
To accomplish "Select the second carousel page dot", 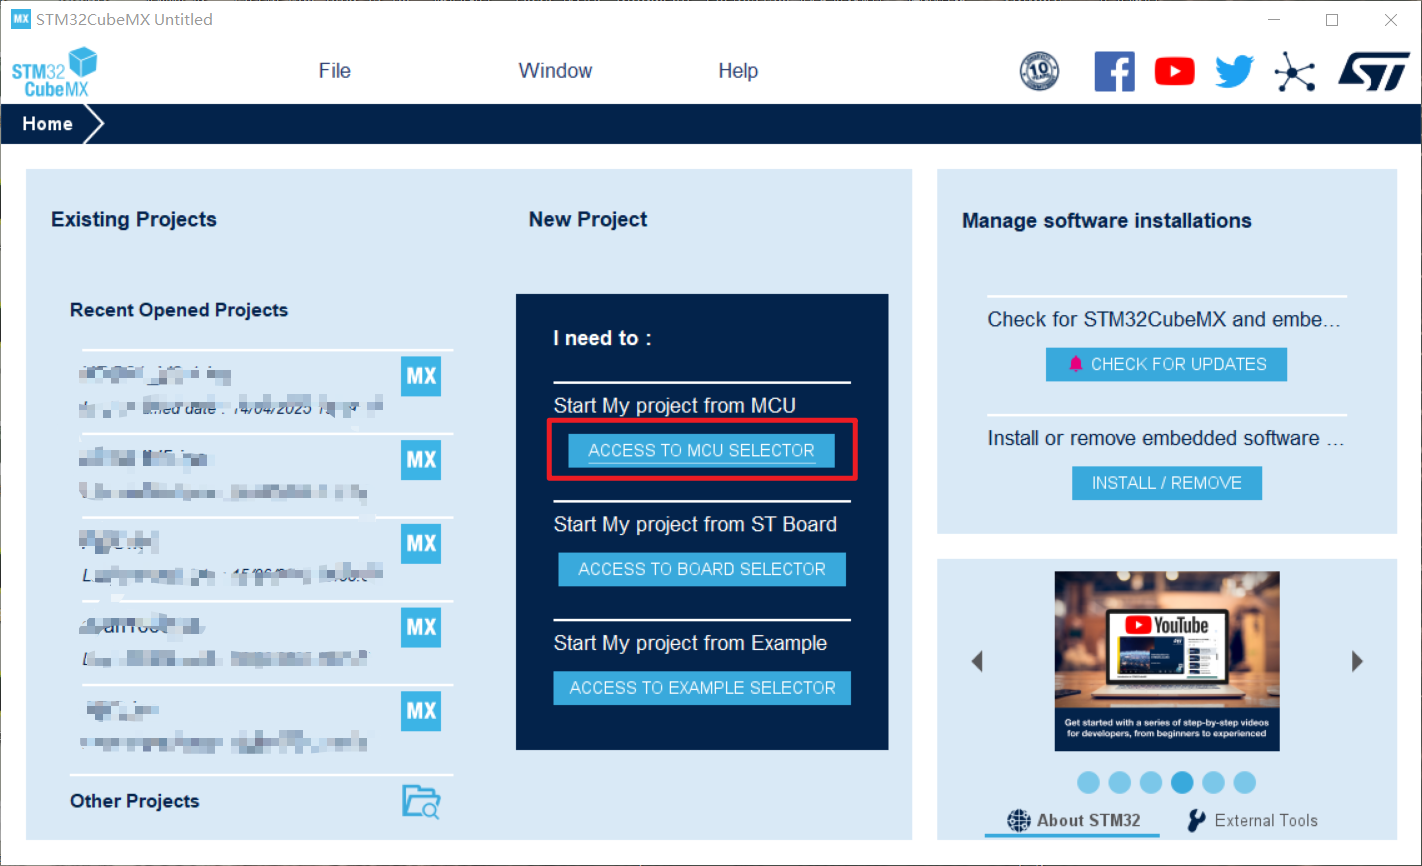I will [x=1120, y=782].
